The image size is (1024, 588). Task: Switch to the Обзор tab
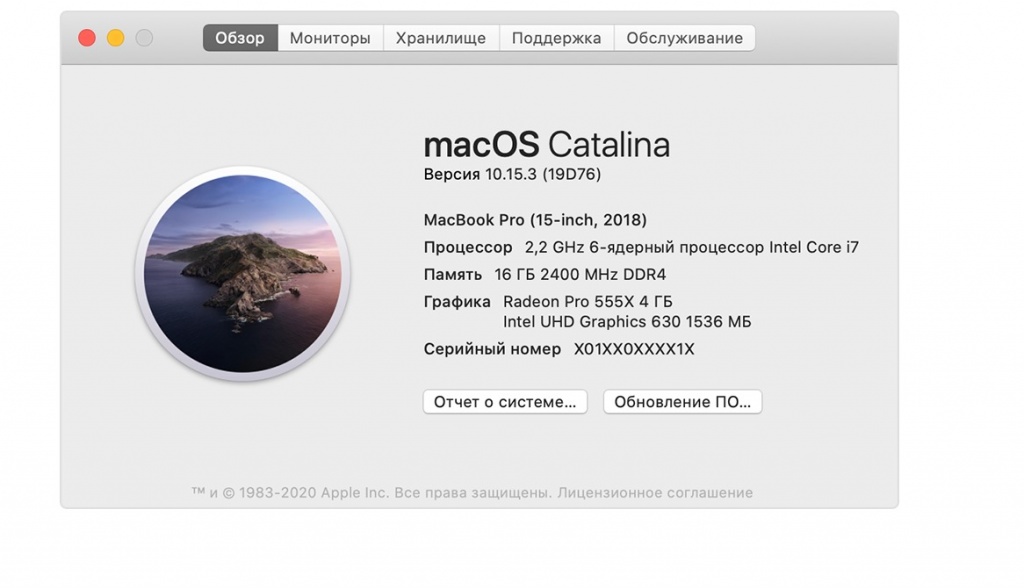tap(240, 38)
